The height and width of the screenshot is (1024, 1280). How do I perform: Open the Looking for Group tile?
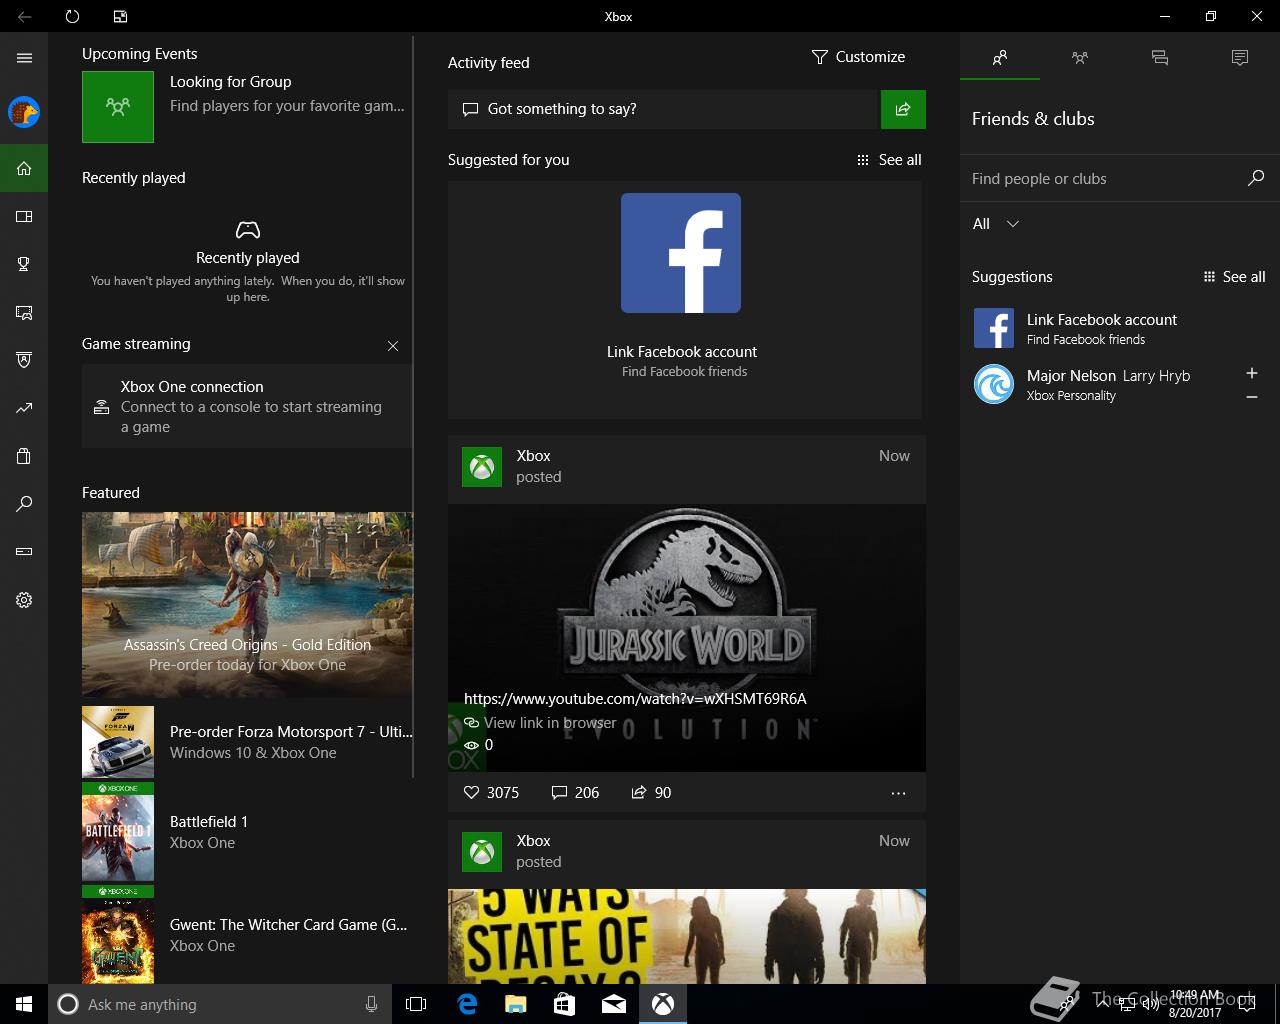[246, 106]
